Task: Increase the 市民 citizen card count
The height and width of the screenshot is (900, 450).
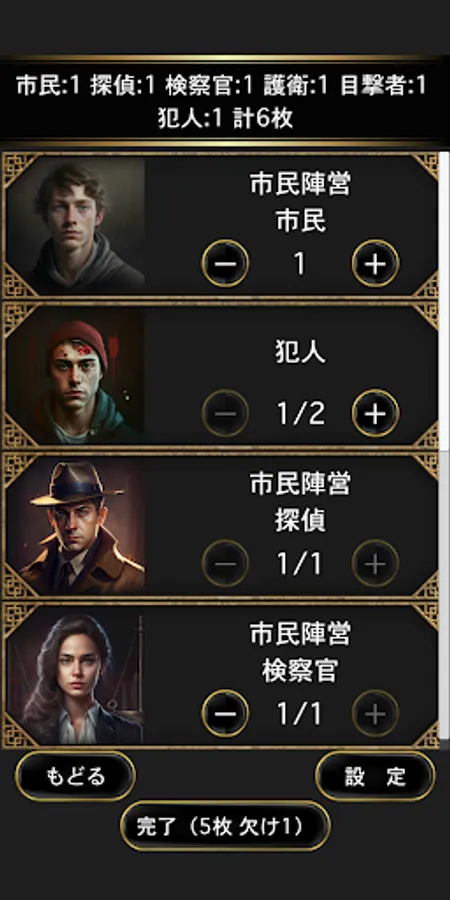Action: point(375,263)
